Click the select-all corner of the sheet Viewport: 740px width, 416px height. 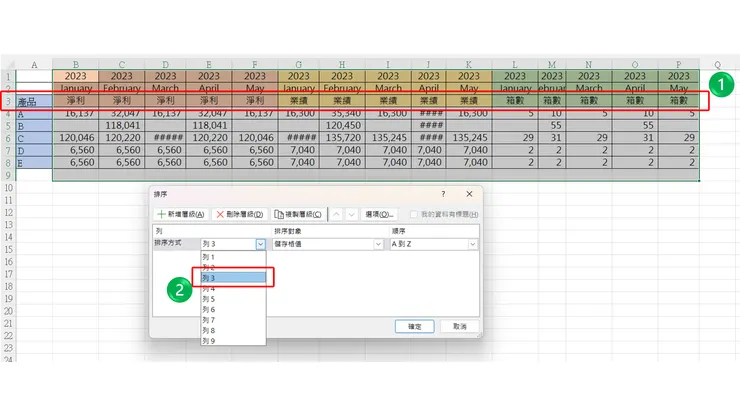[8, 64]
